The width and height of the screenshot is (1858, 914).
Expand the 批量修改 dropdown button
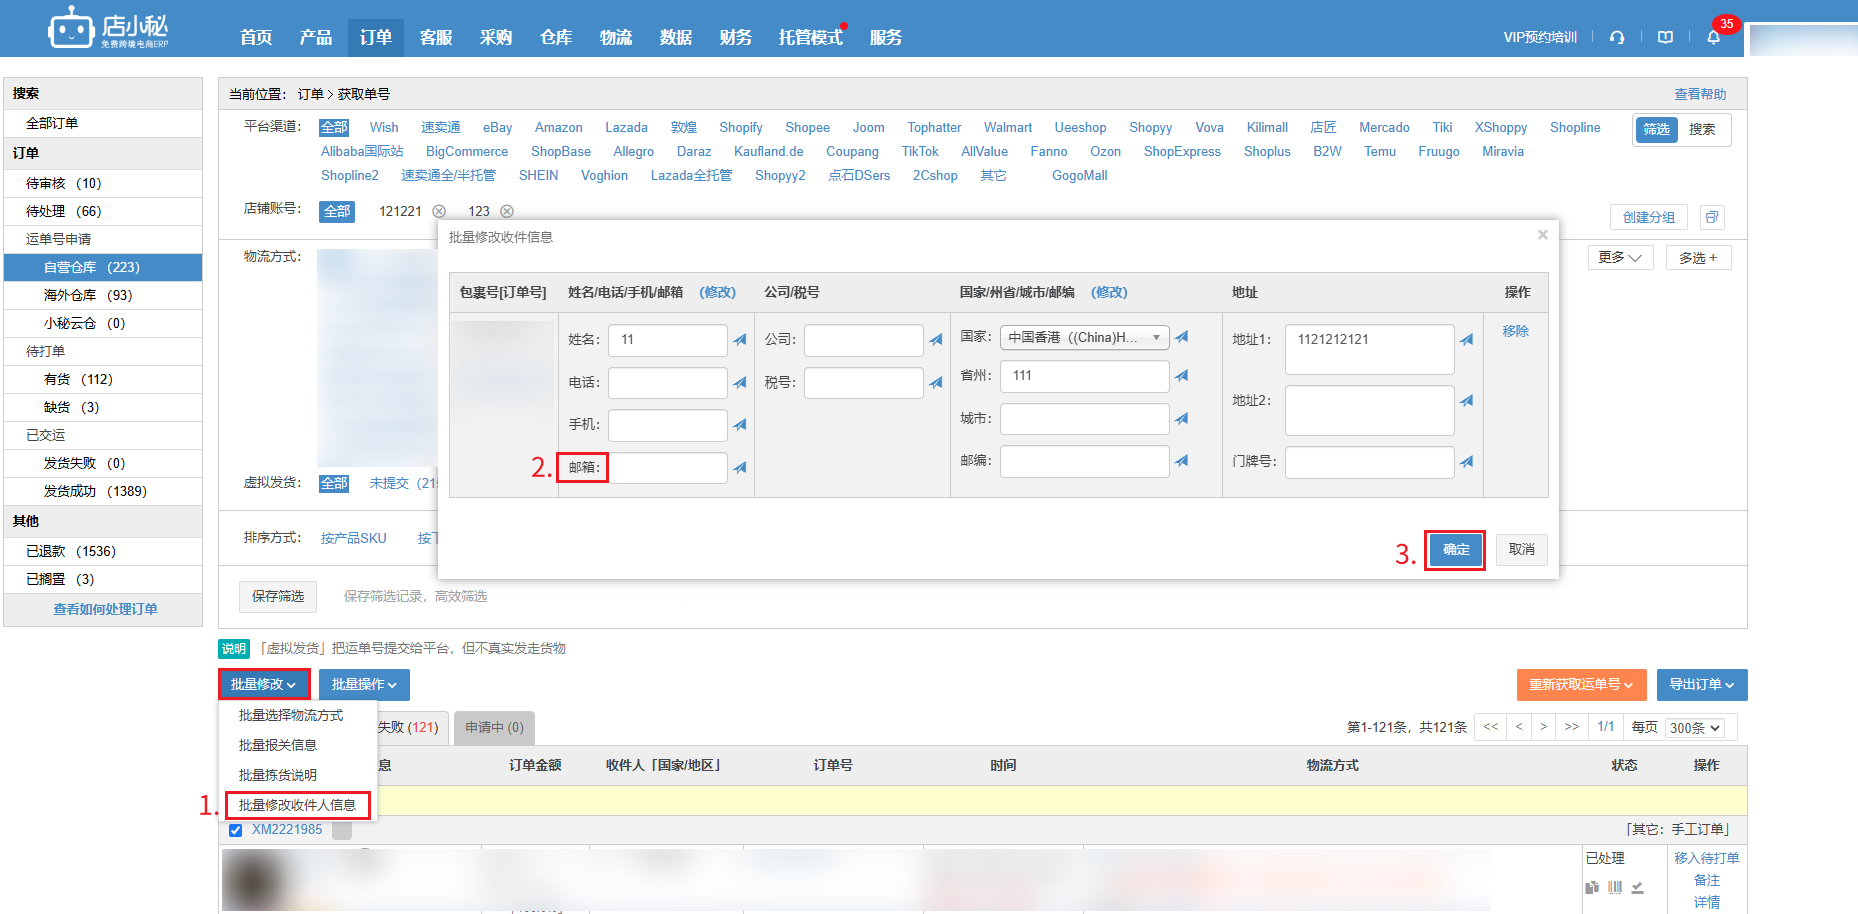click(x=264, y=684)
